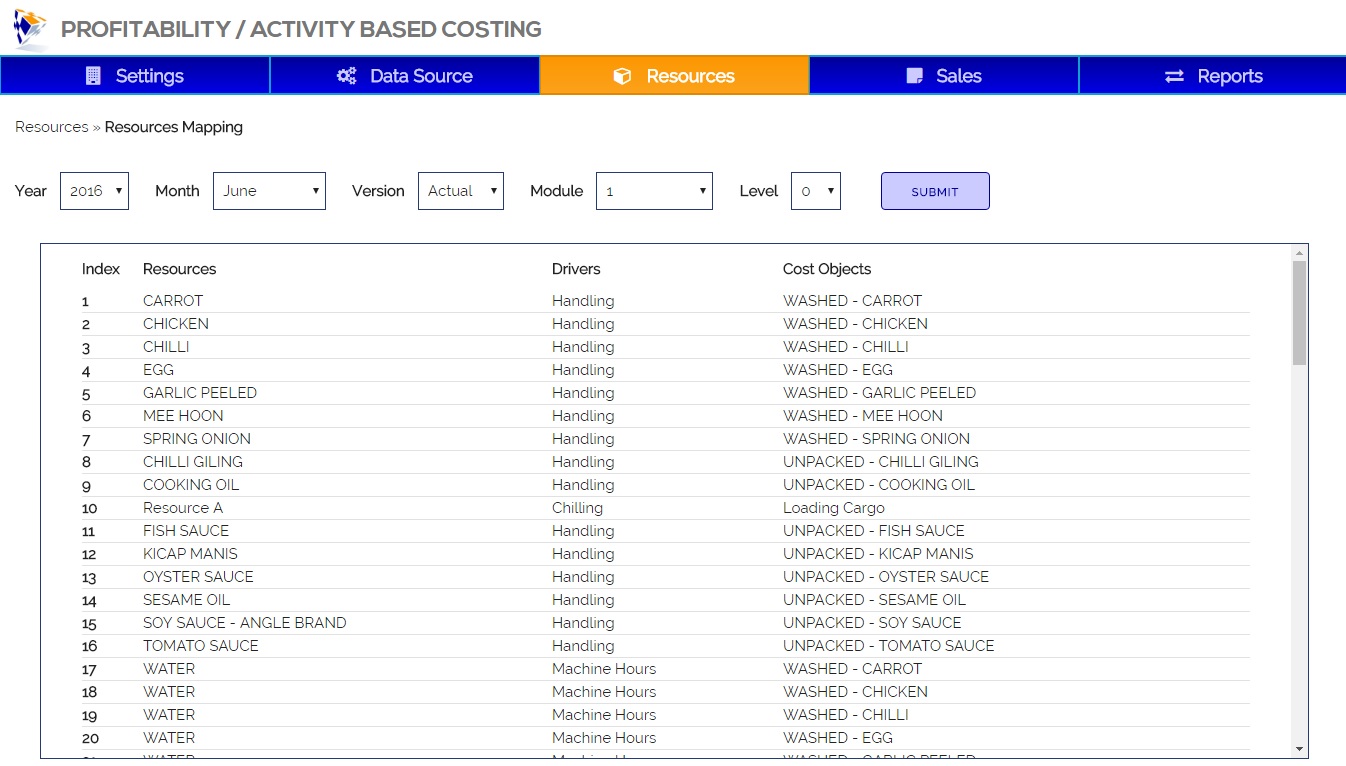
Task: Expand the Version dropdown showing Actual
Action: click(460, 191)
